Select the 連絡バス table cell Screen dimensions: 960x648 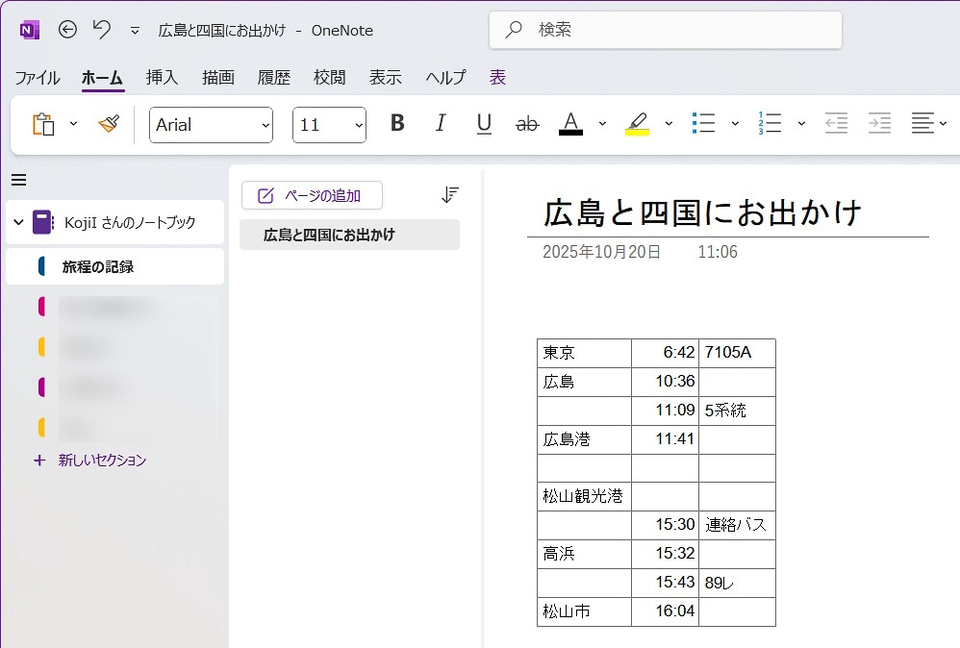point(737,525)
